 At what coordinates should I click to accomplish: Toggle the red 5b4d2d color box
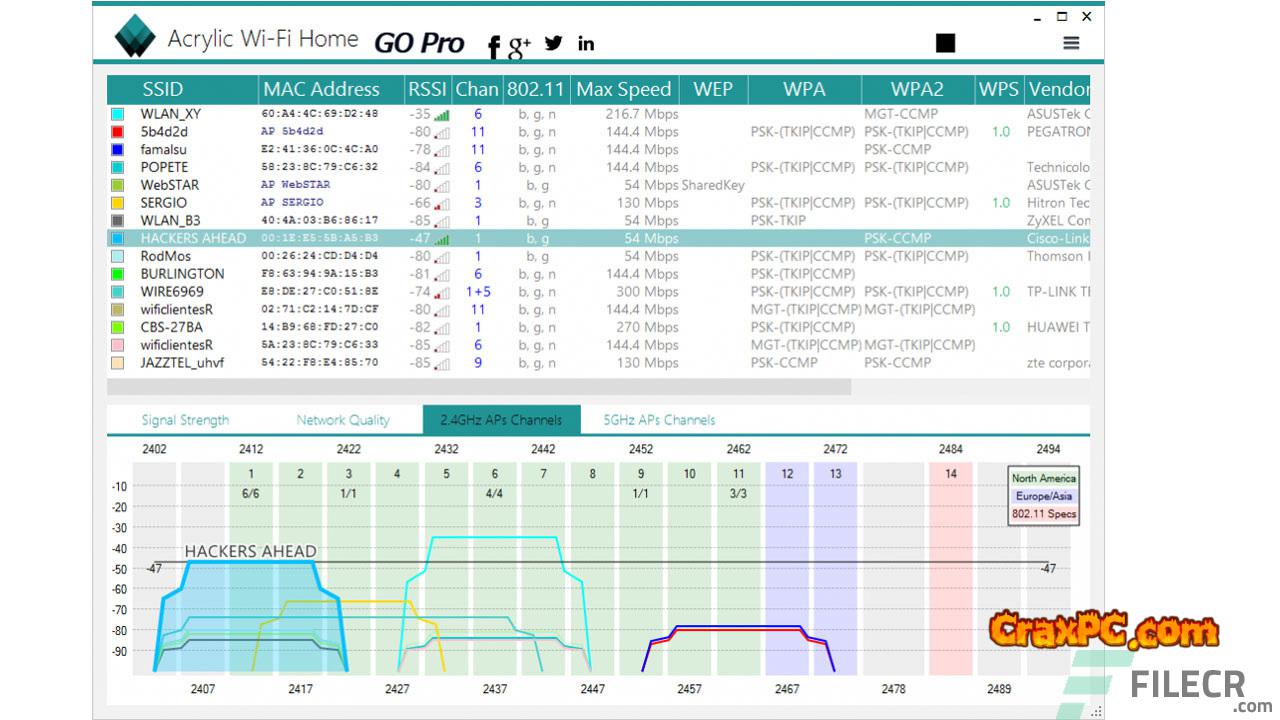(118, 132)
